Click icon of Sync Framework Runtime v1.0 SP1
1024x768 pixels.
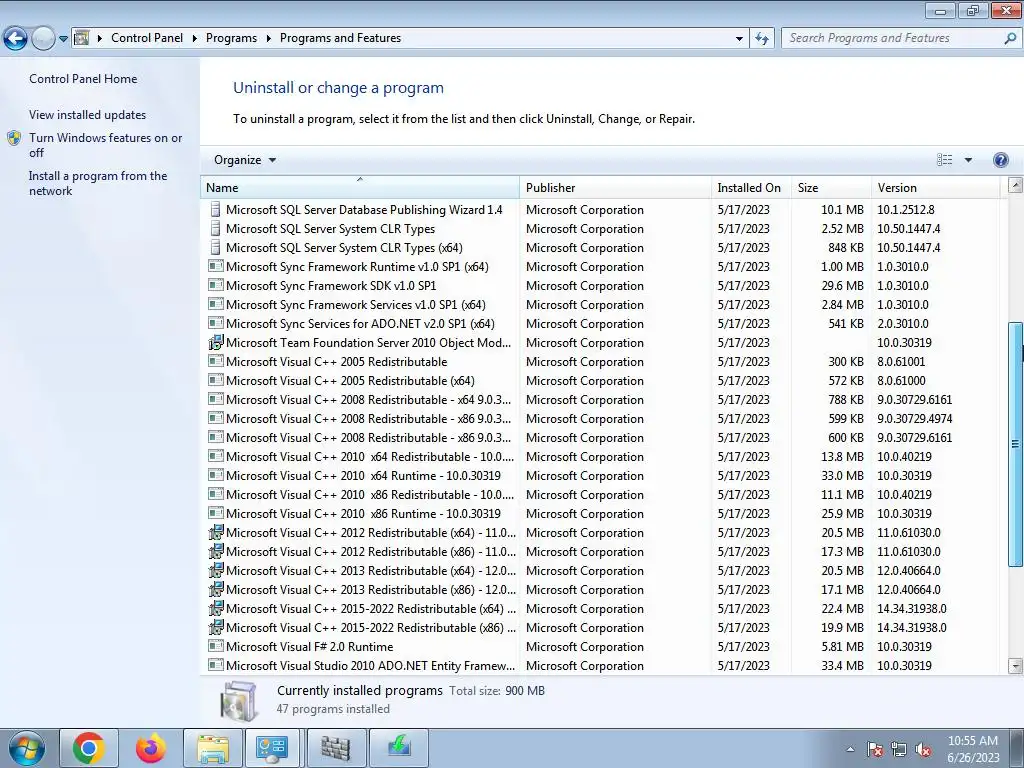click(x=216, y=266)
